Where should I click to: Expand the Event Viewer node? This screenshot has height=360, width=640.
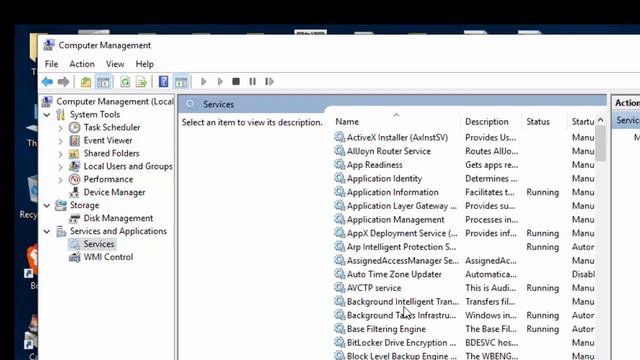pyautogui.click(x=60, y=141)
